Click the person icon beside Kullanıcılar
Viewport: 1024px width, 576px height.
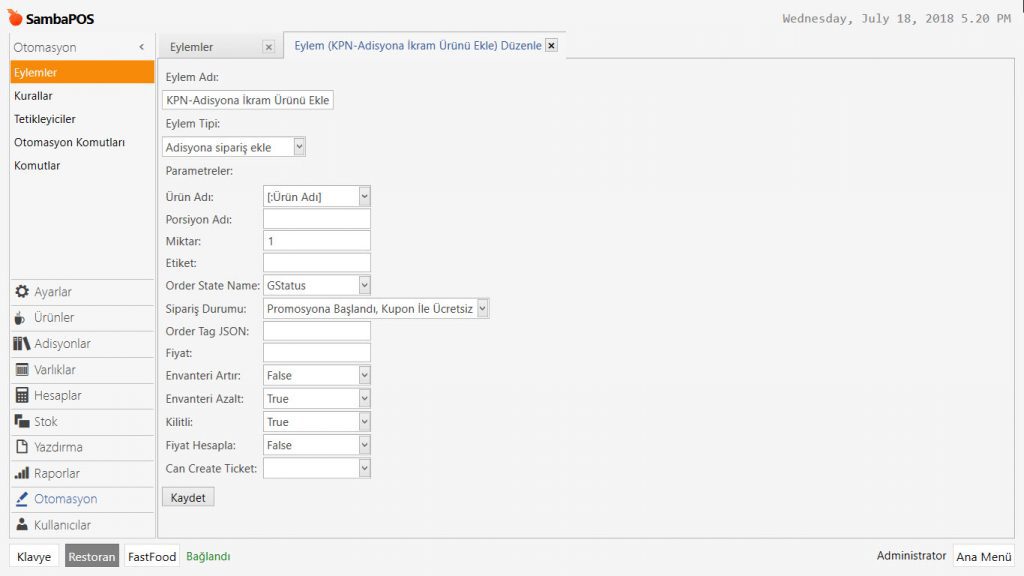click(x=22, y=526)
